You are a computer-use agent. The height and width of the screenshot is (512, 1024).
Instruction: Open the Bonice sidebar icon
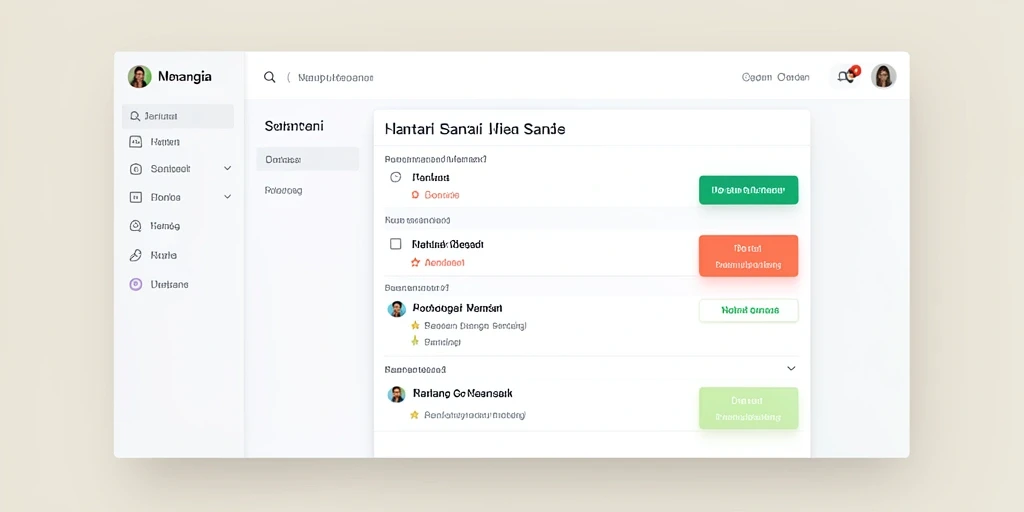135,197
